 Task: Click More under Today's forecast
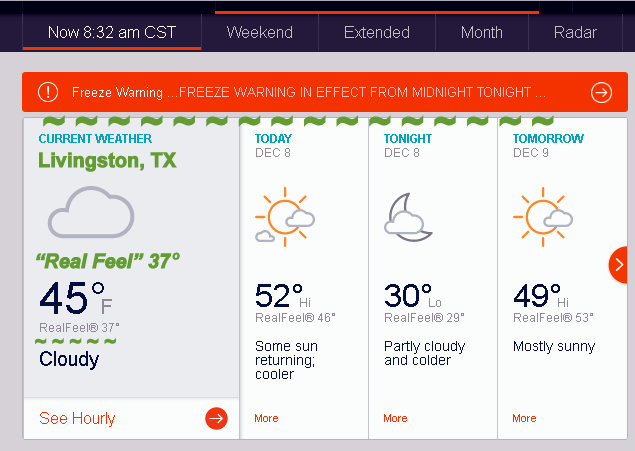tap(266, 418)
